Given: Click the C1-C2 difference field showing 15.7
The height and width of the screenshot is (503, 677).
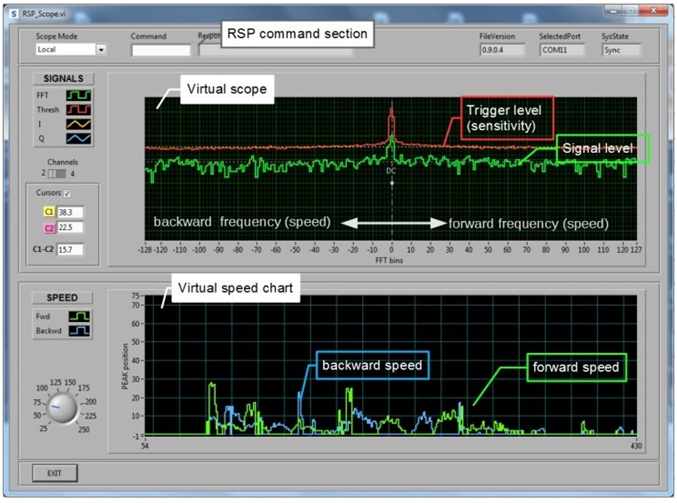Looking at the screenshot, I should tap(70, 249).
